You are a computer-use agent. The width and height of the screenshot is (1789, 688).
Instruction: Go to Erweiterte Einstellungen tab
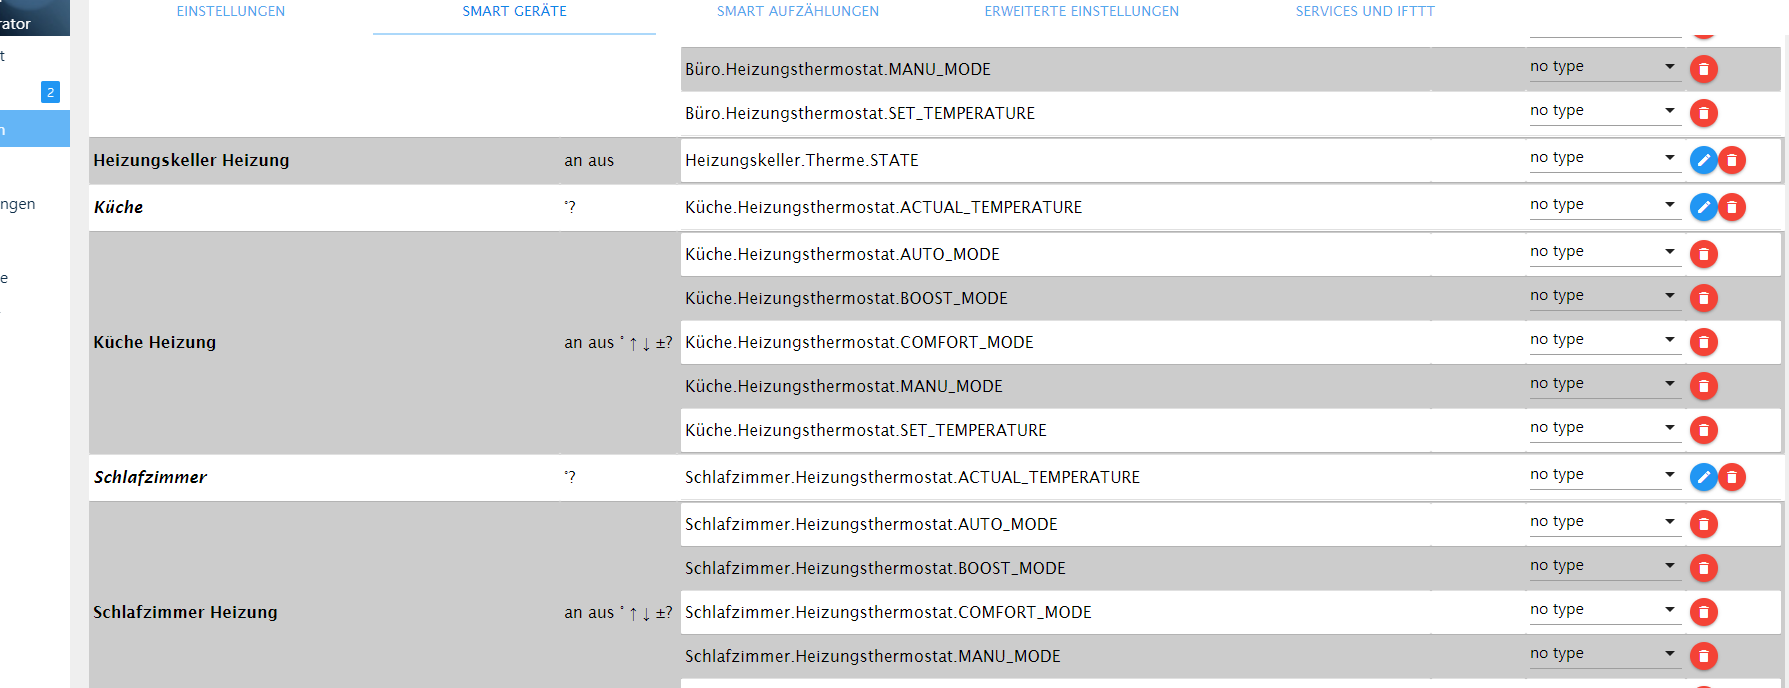coord(1081,12)
